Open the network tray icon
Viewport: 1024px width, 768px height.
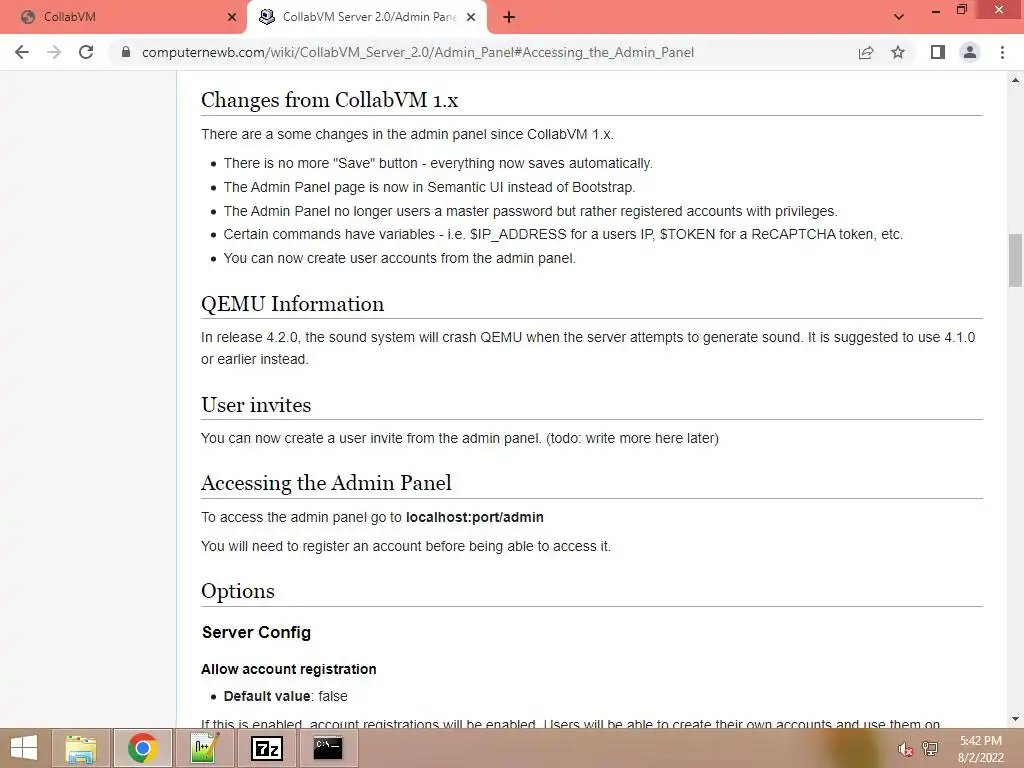tap(929, 749)
